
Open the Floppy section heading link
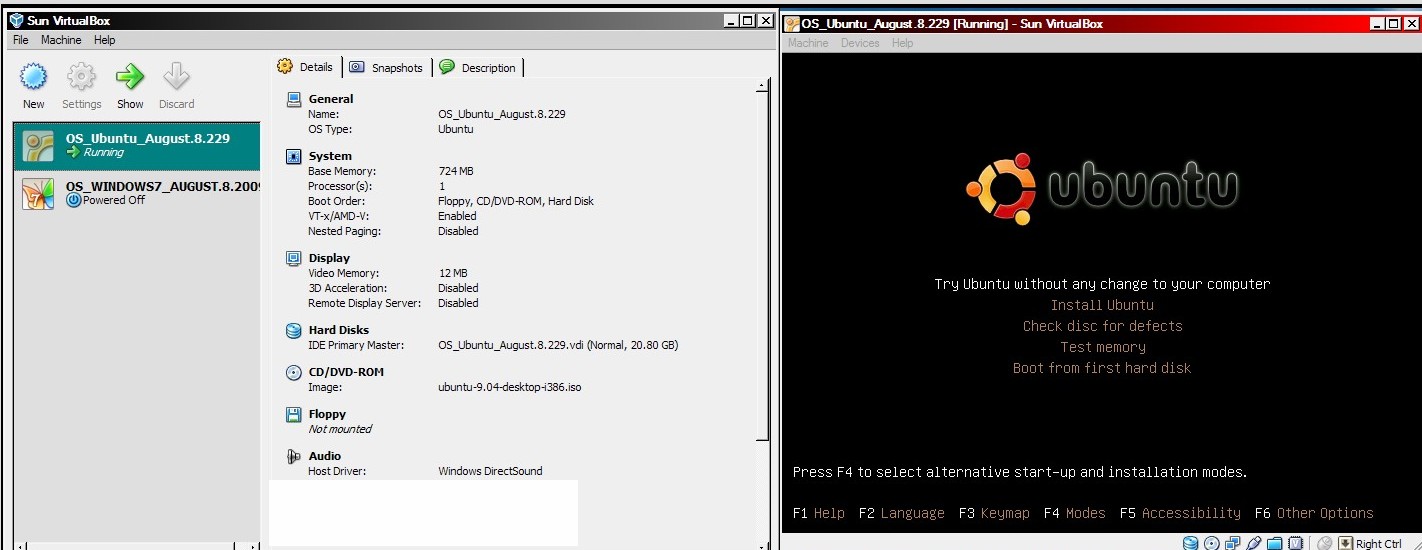point(327,414)
